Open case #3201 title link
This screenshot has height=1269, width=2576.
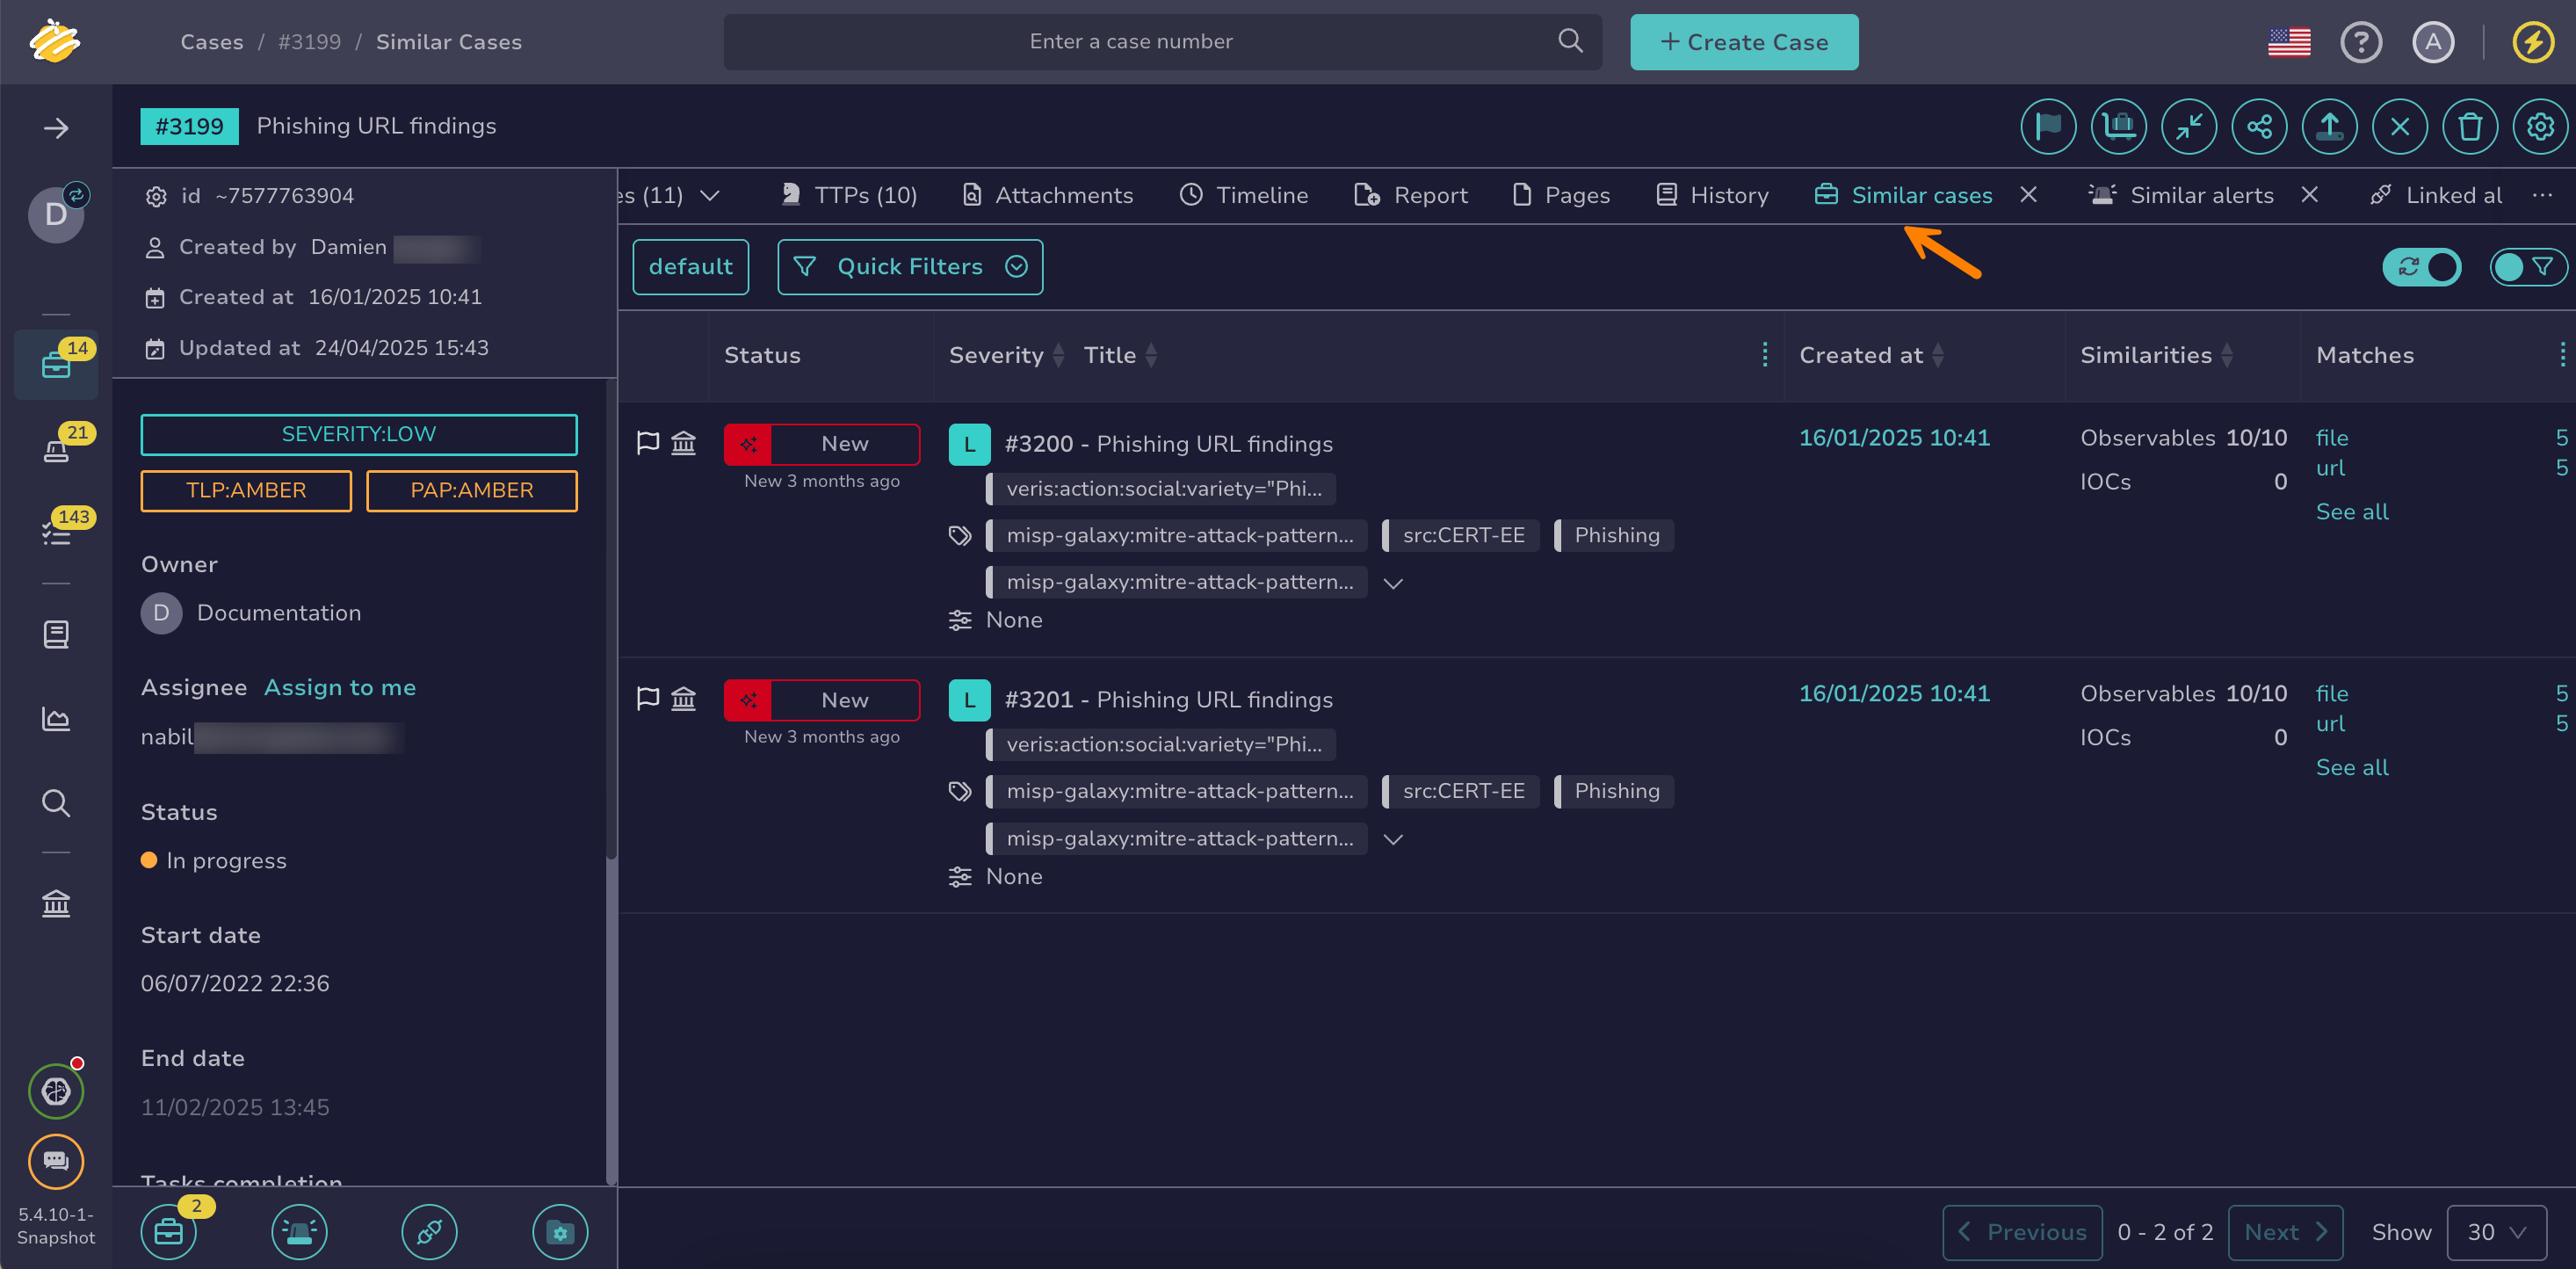pos(1168,700)
